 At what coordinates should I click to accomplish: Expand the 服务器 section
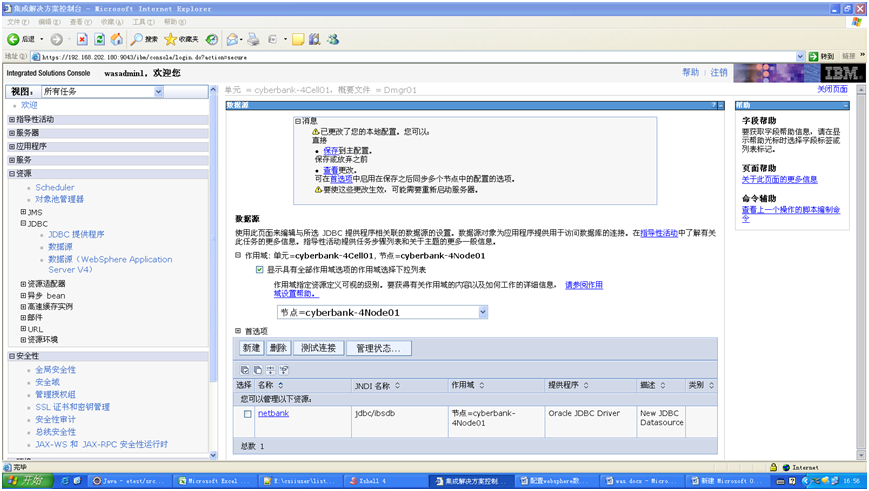tap(12, 133)
